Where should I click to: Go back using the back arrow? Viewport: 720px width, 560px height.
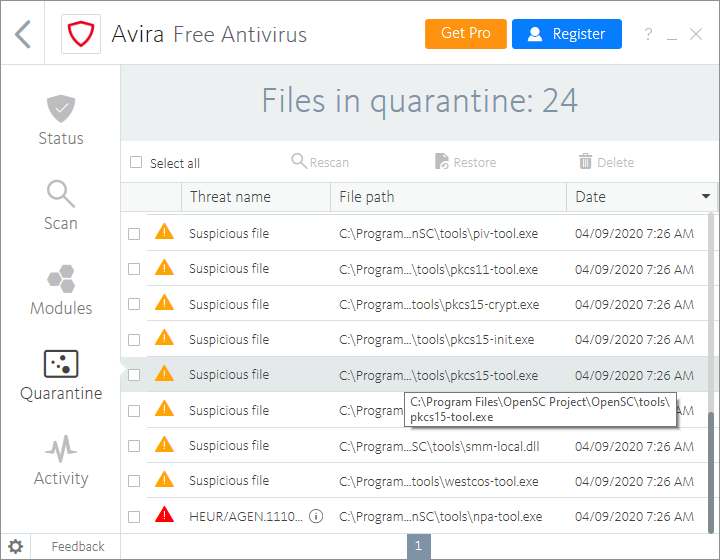(x=22, y=34)
